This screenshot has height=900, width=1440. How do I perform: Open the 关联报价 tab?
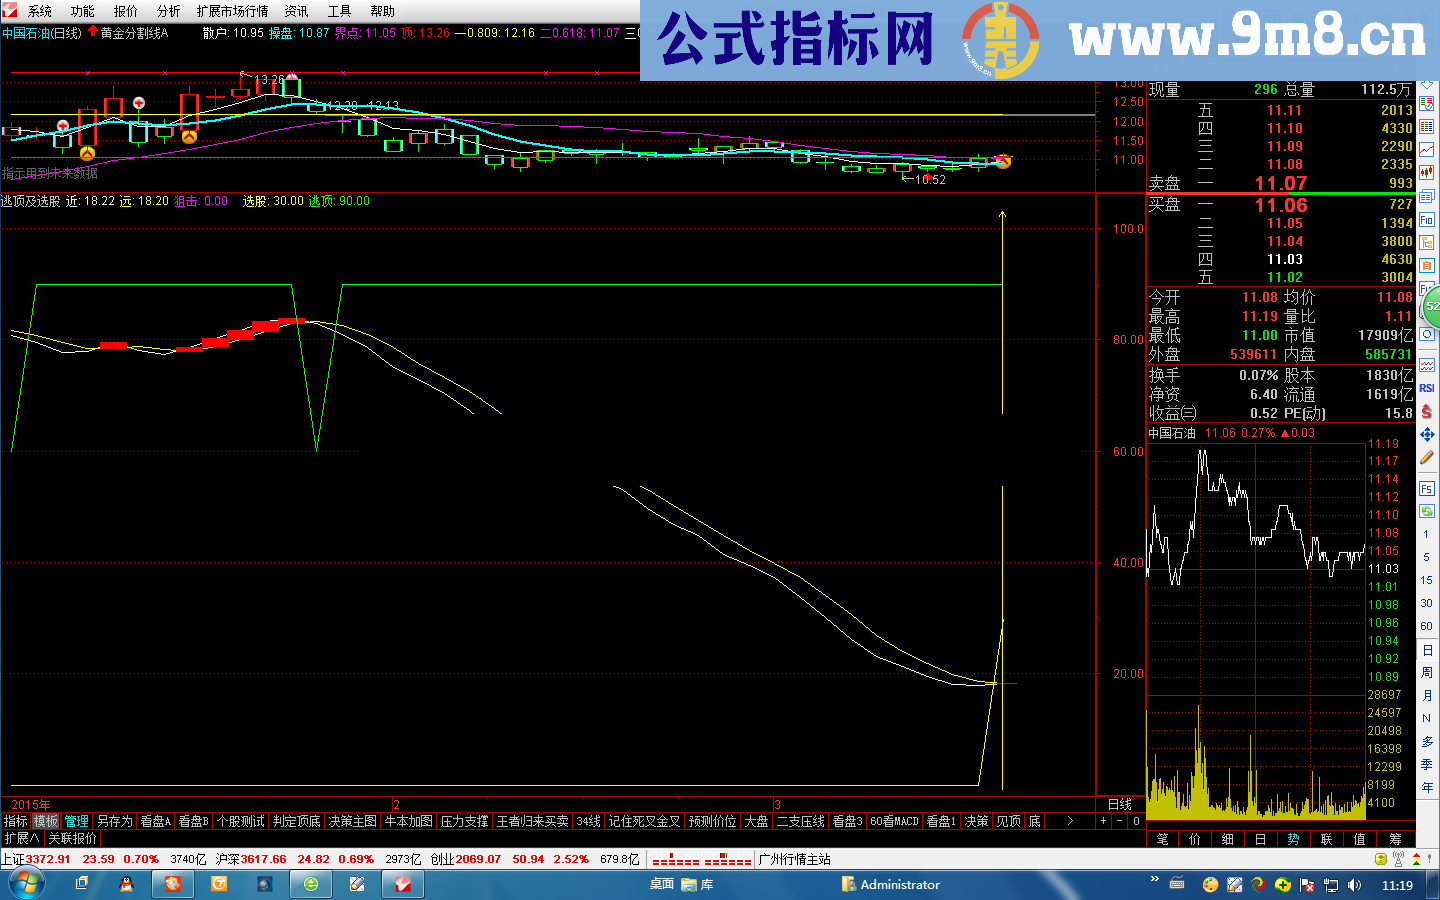[x=73, y=838]
